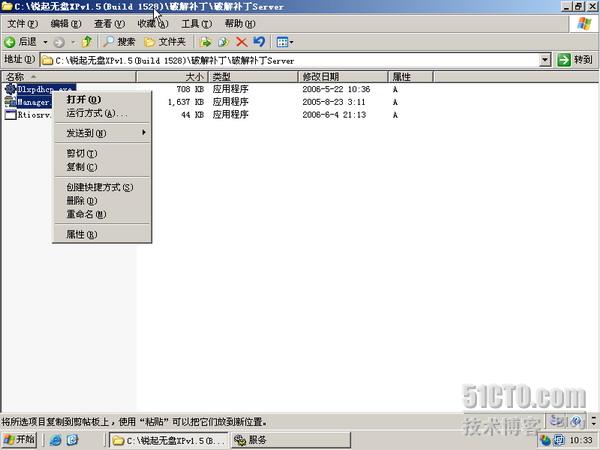Switch to the Services (服务) taskbar button
This screenshot has height=450, width=600.
[x=291, y=440]
